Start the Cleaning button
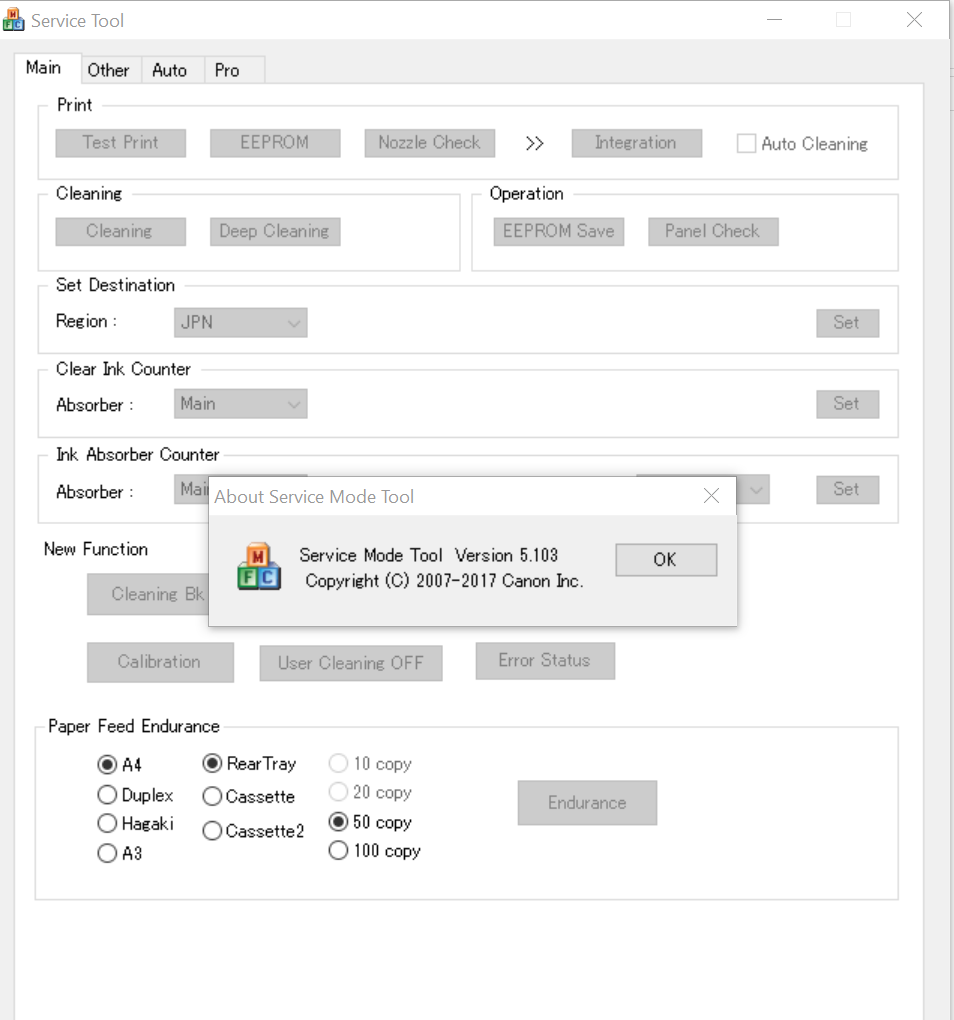The image size is (954, 1020). 120,232
